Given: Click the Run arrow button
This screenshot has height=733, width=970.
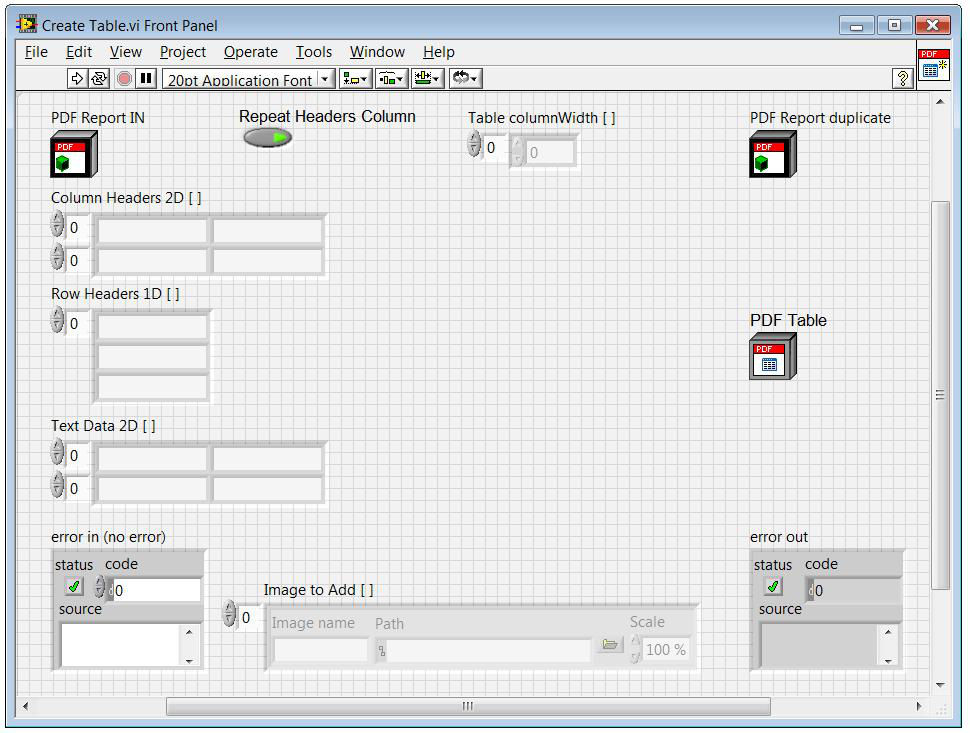Looking at the screenshot, I should click(x=78, y=79).
